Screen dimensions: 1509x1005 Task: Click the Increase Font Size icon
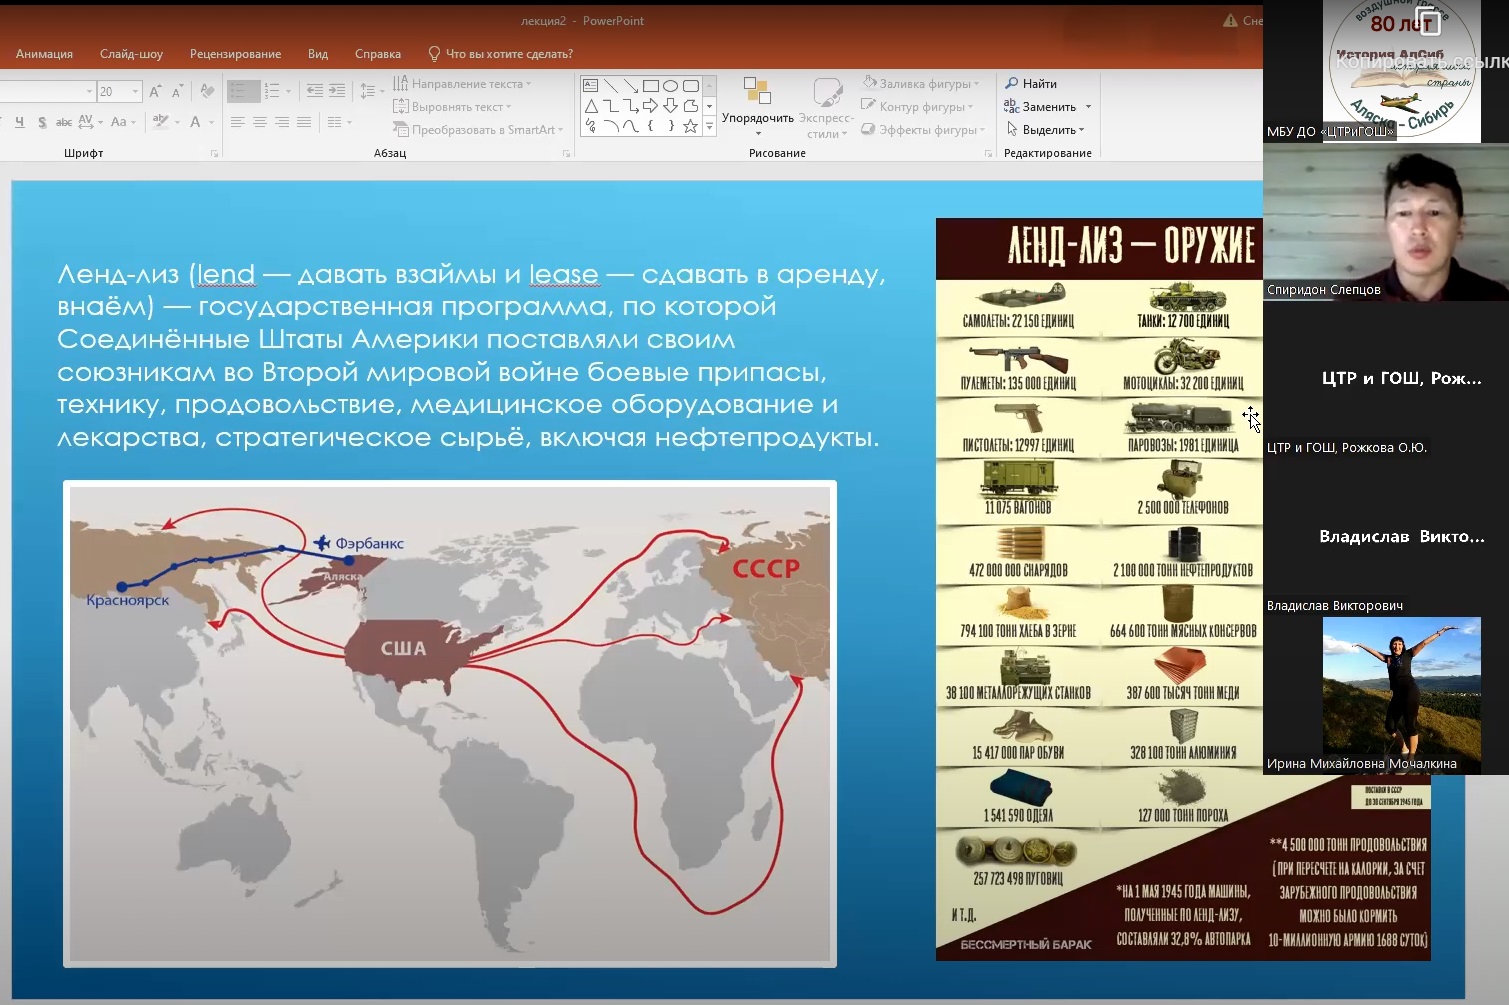155,91
